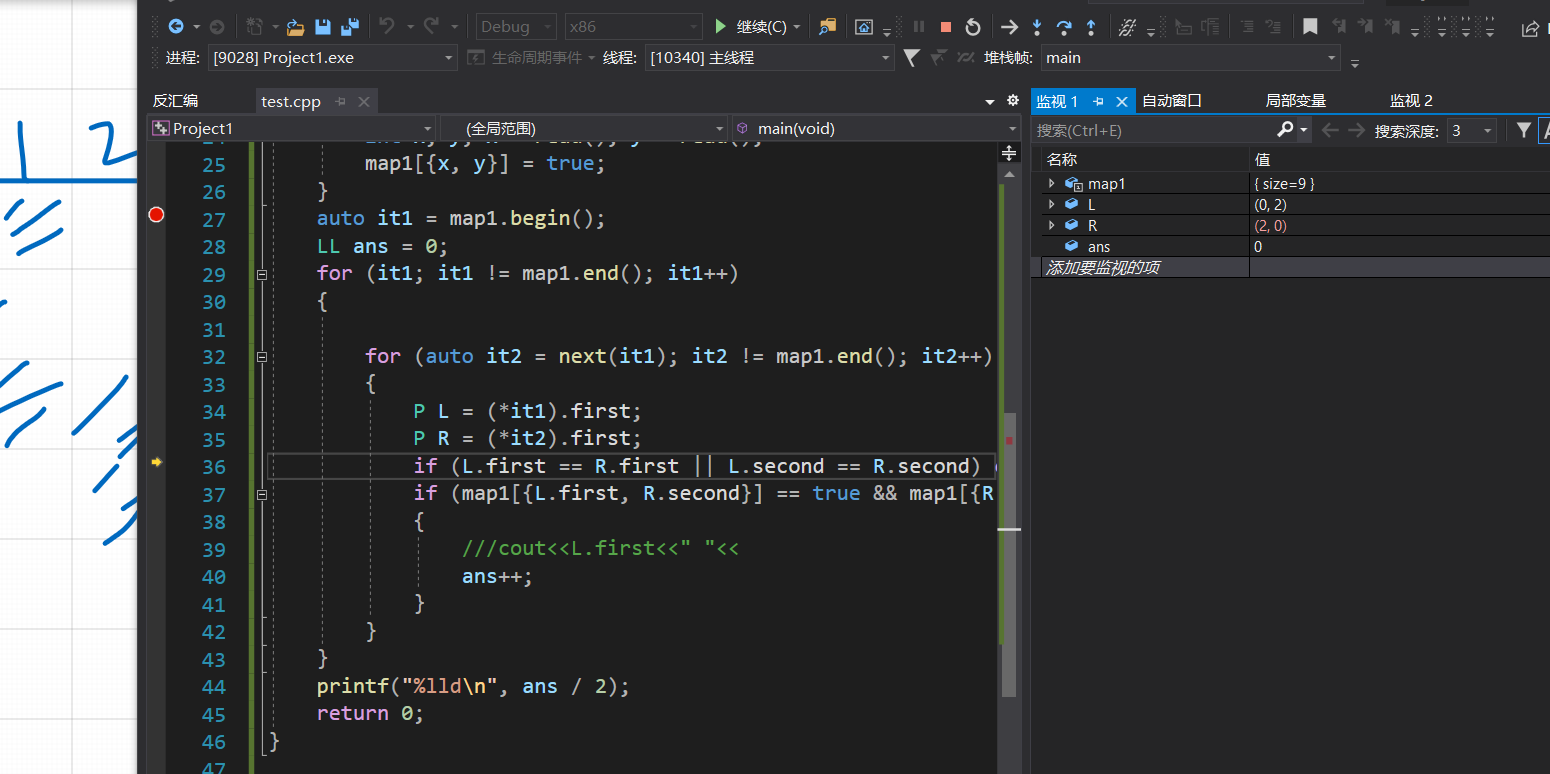This screenshot has width=1550, height=774.
Task: Restart the debugging session
Action: (x=972, y=27)
